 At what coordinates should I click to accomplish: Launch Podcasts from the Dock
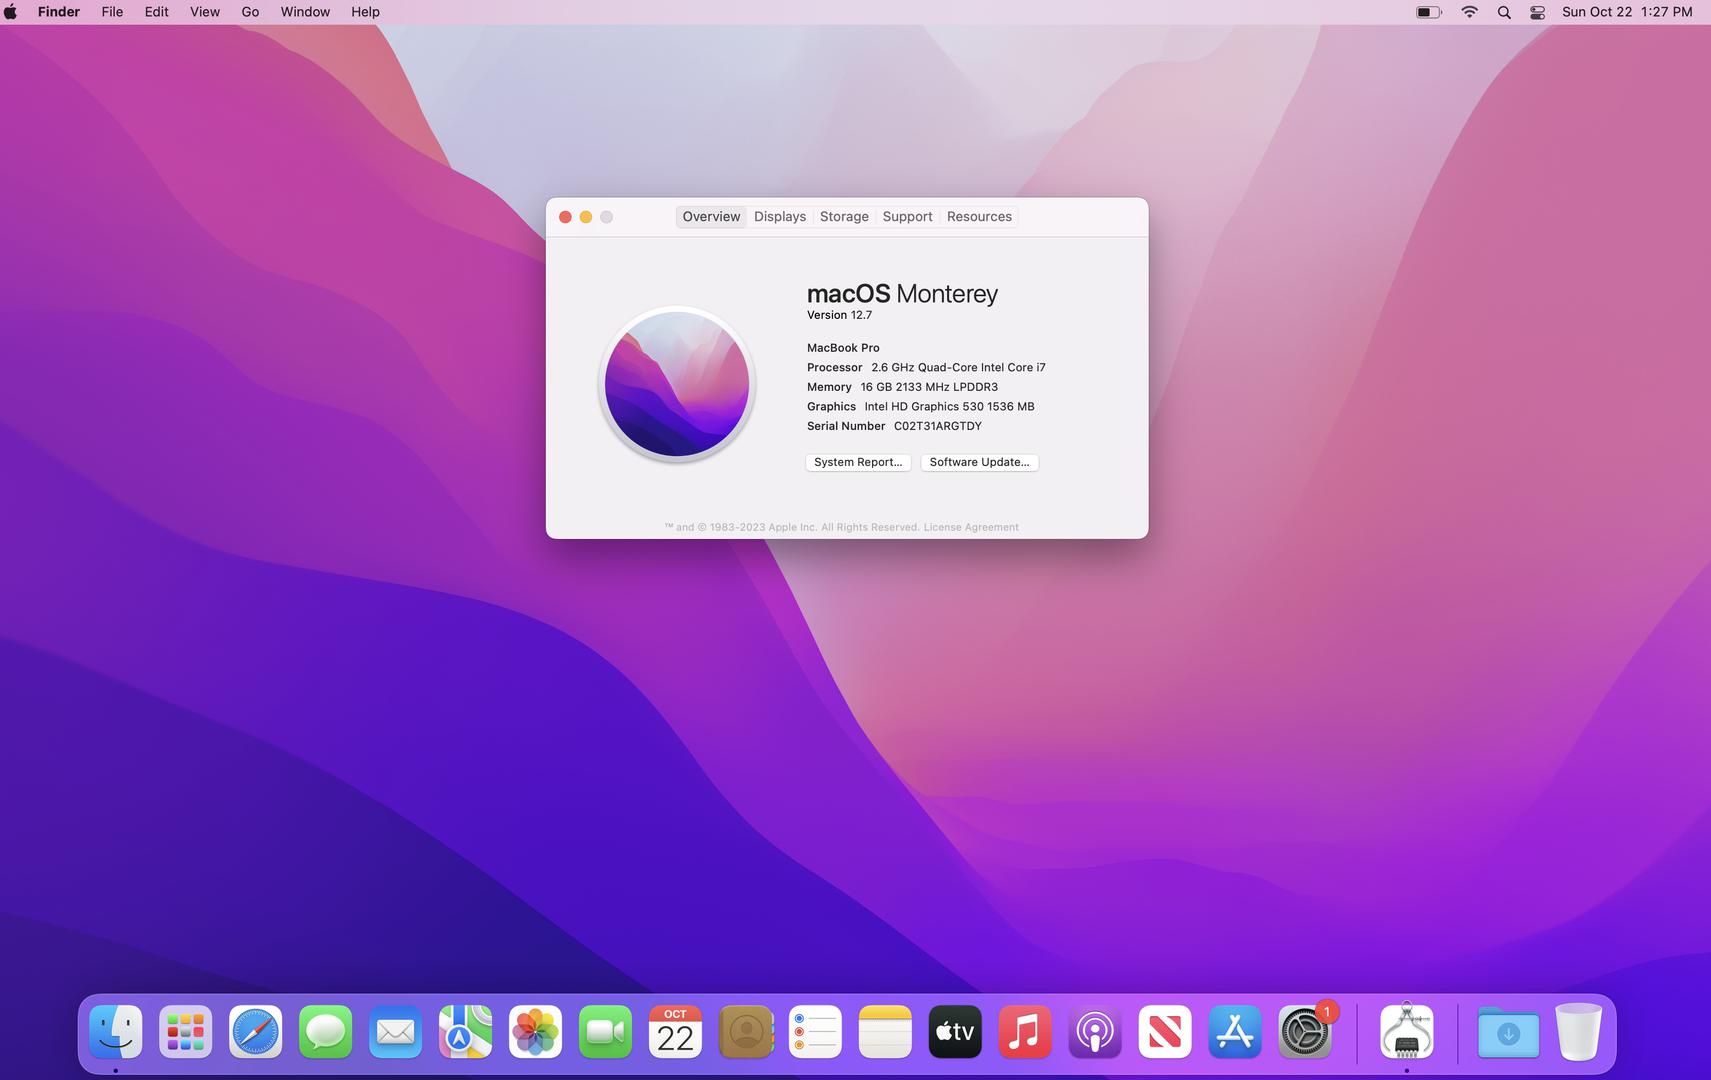(x=1096, y=1032)
